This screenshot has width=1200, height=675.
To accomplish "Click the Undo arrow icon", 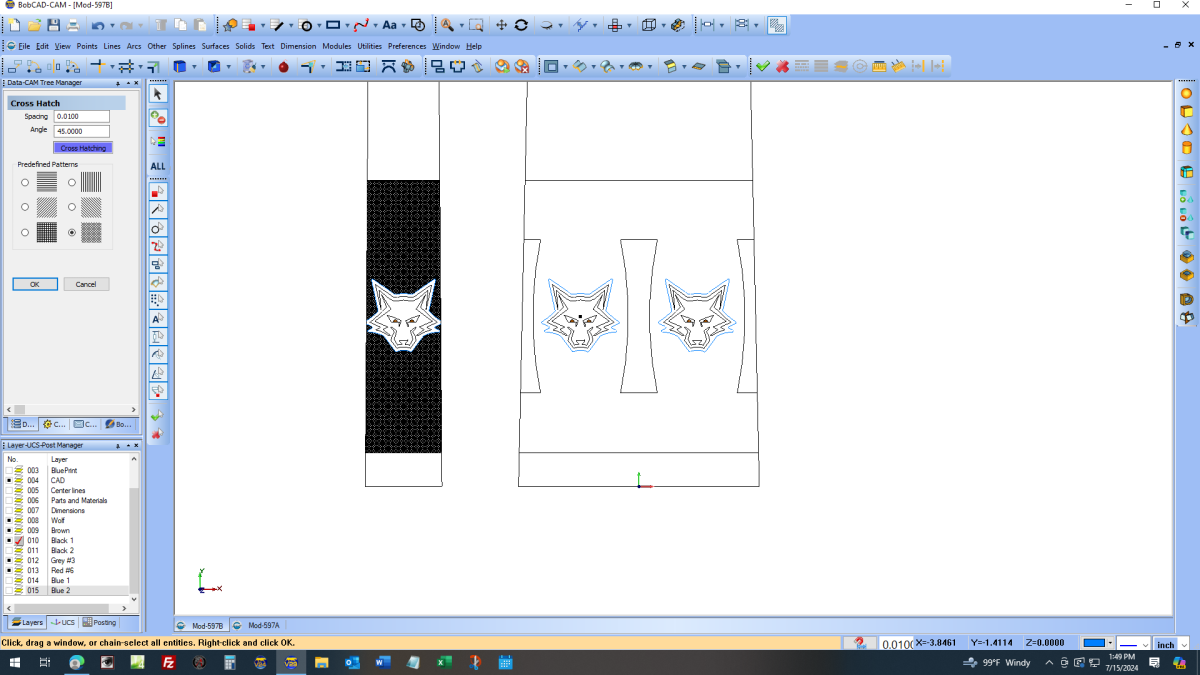I will coord(98,25).
